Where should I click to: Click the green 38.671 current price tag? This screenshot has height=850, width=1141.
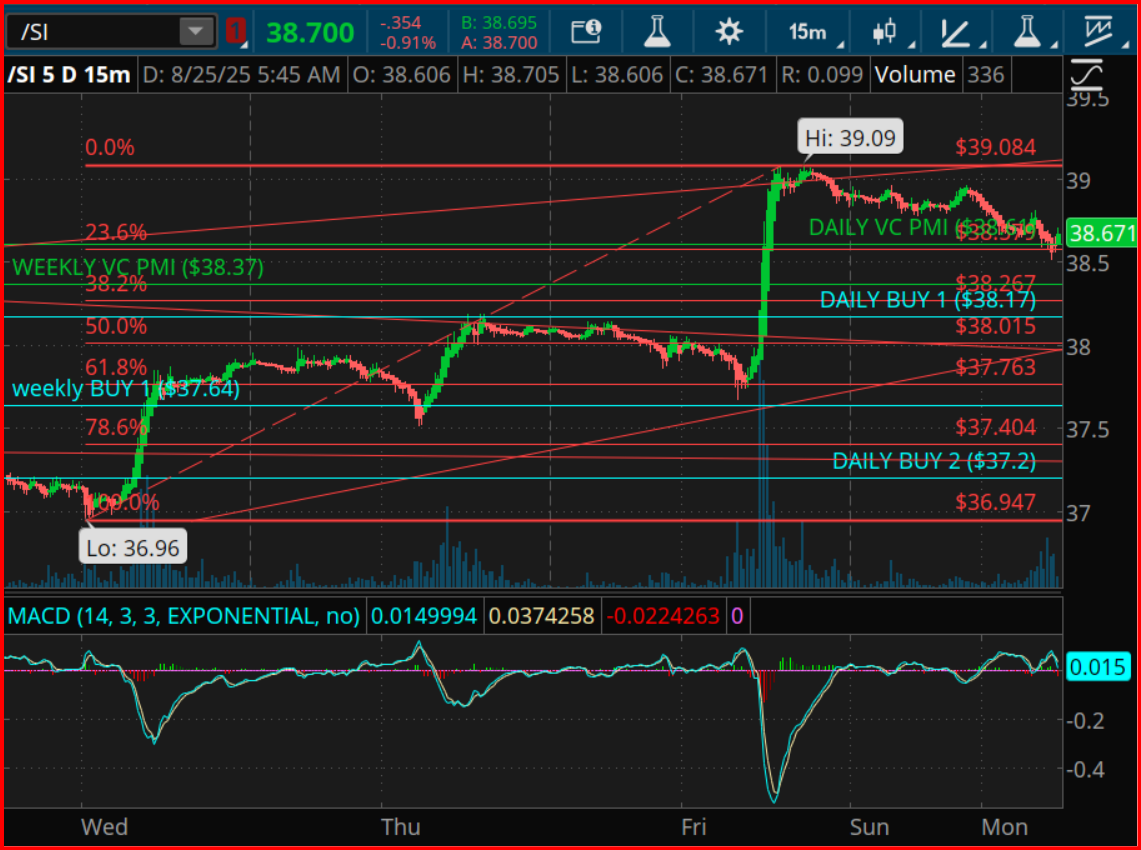coord(1102,233)
